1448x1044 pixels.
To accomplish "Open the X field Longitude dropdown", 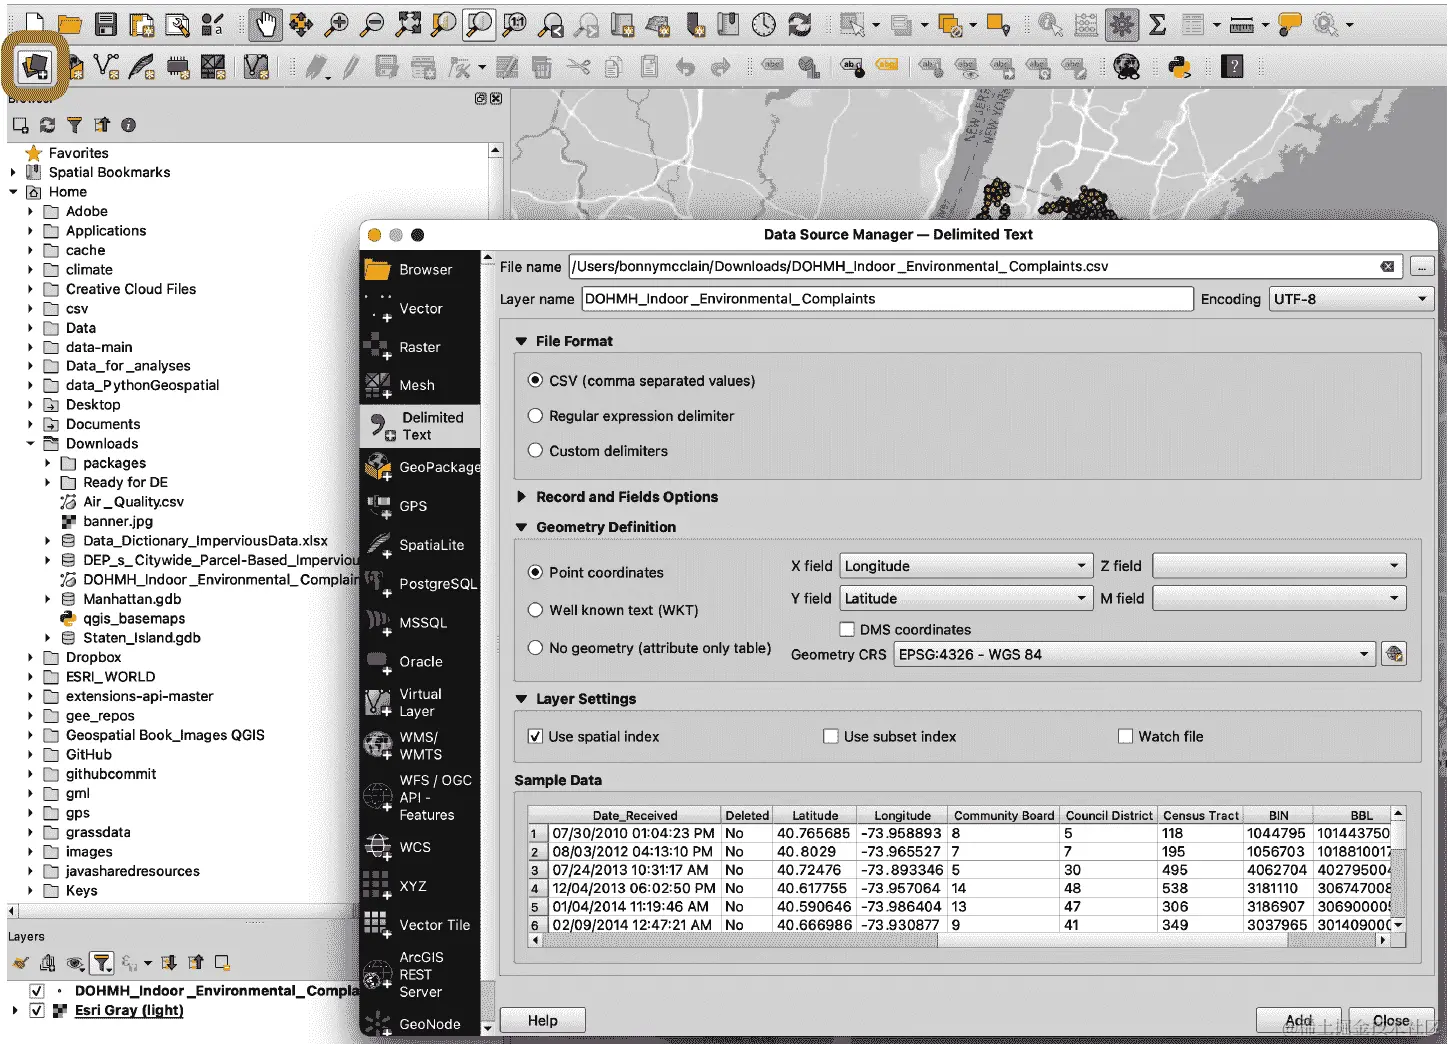I will [x=965, y=566].
